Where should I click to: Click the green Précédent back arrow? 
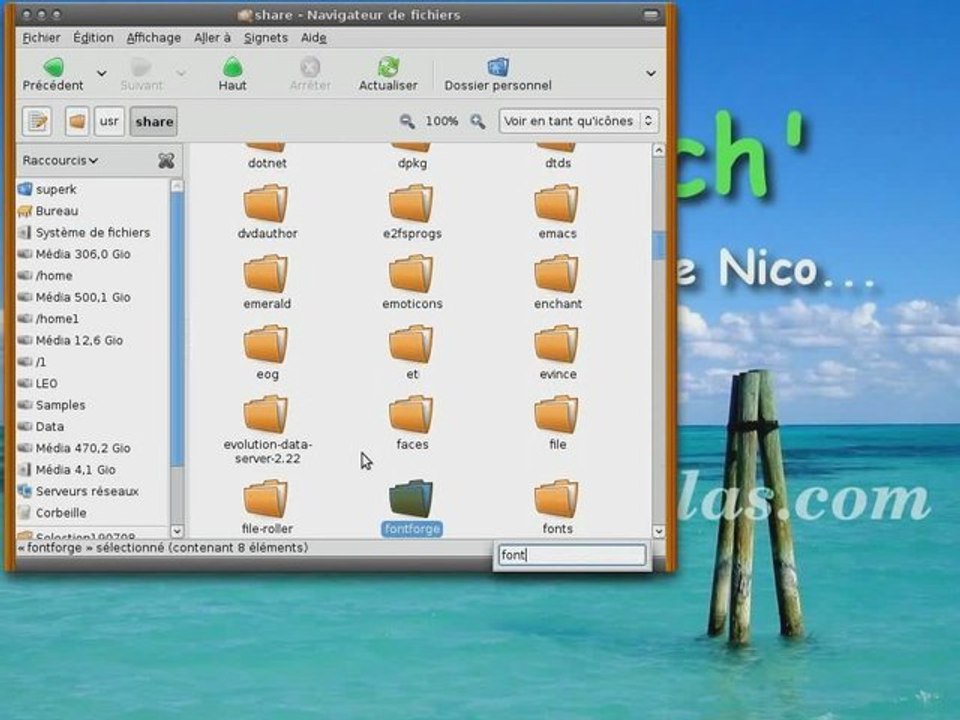(x=53, y=67)
